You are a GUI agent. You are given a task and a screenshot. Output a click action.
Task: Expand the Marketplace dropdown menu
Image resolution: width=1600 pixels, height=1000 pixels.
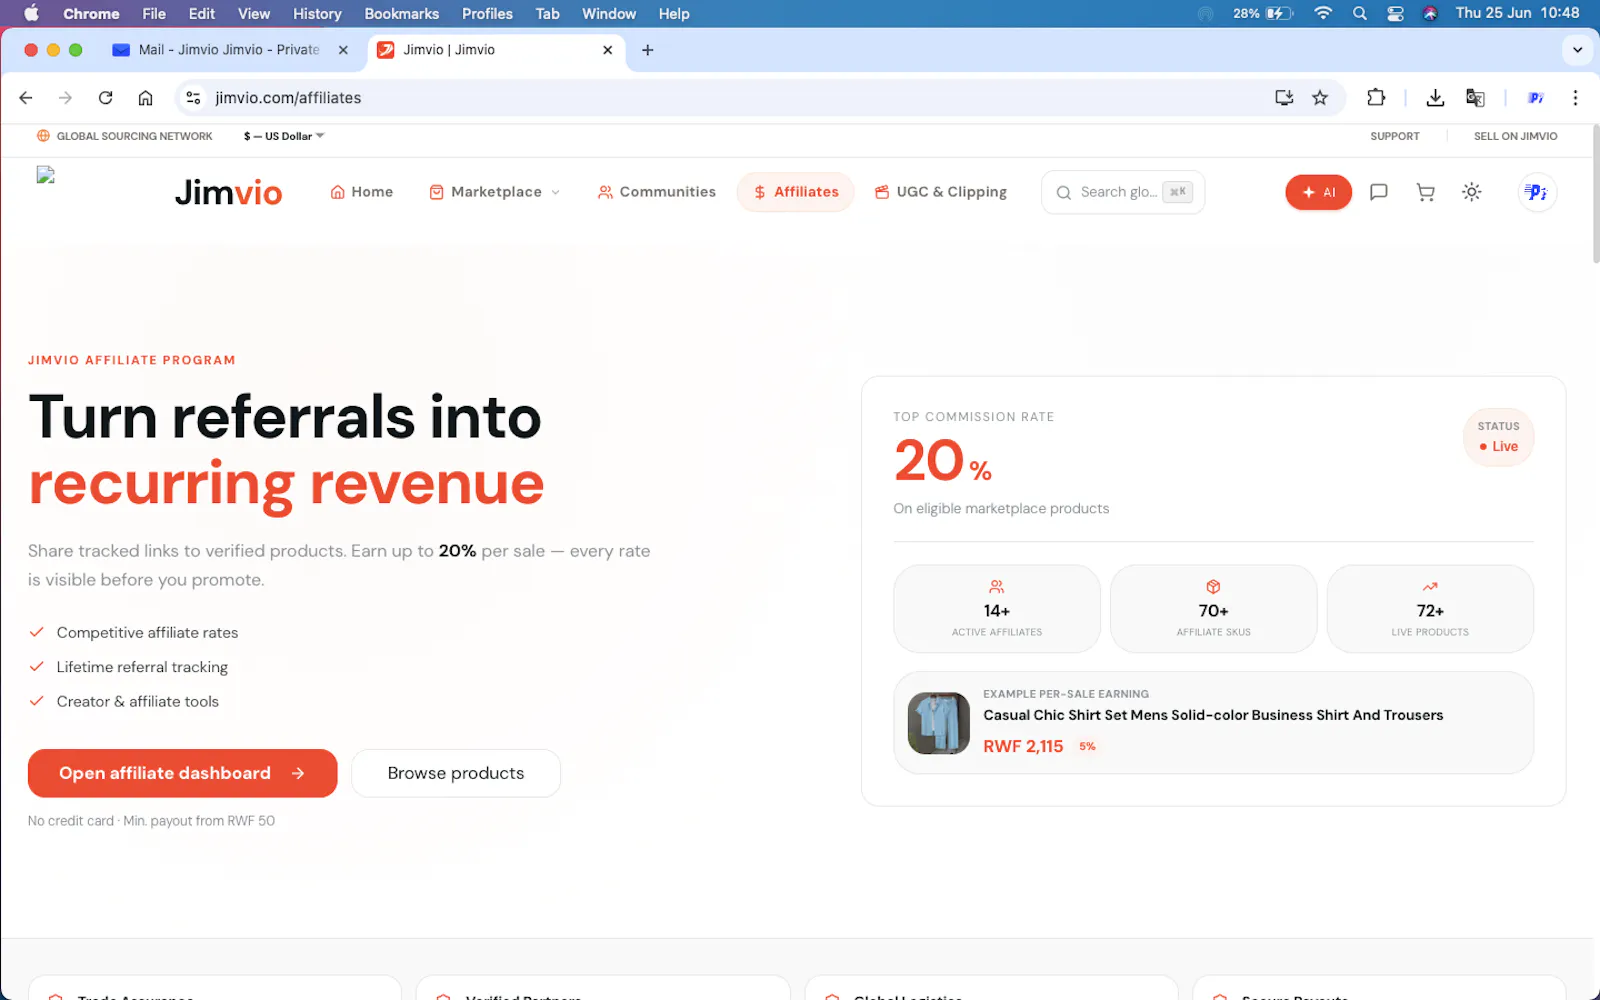[495, 192]
